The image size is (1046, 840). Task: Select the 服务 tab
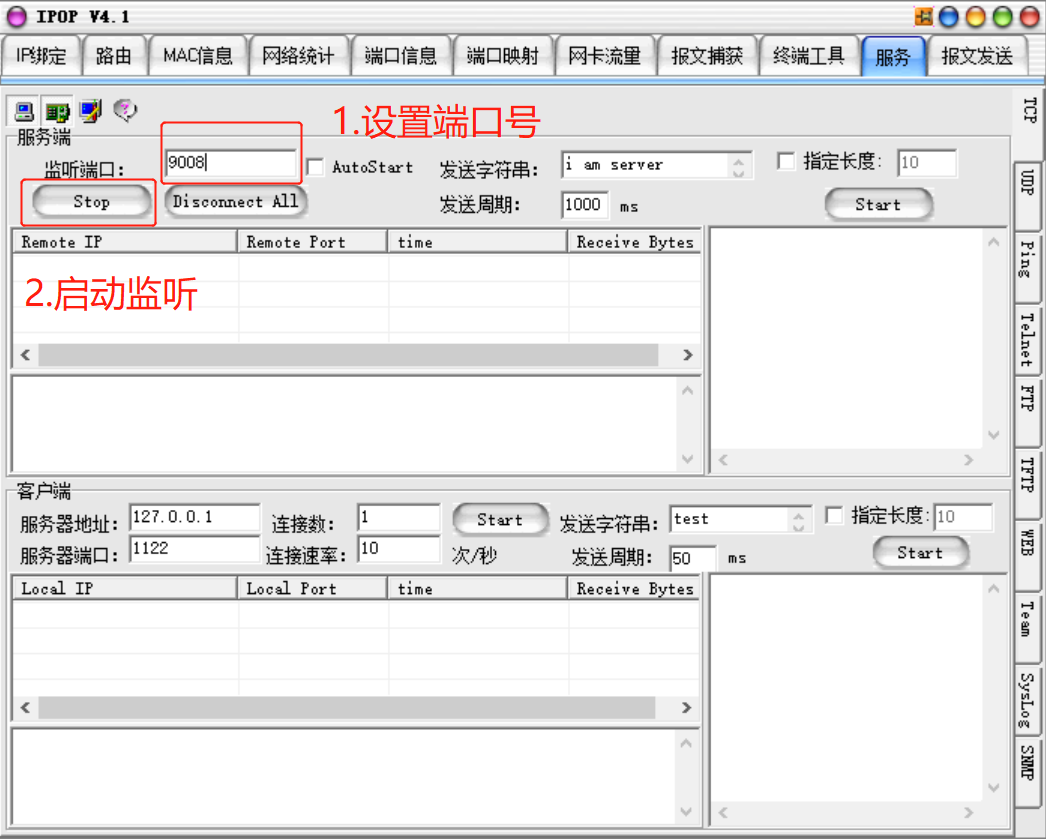click(893, 57)
